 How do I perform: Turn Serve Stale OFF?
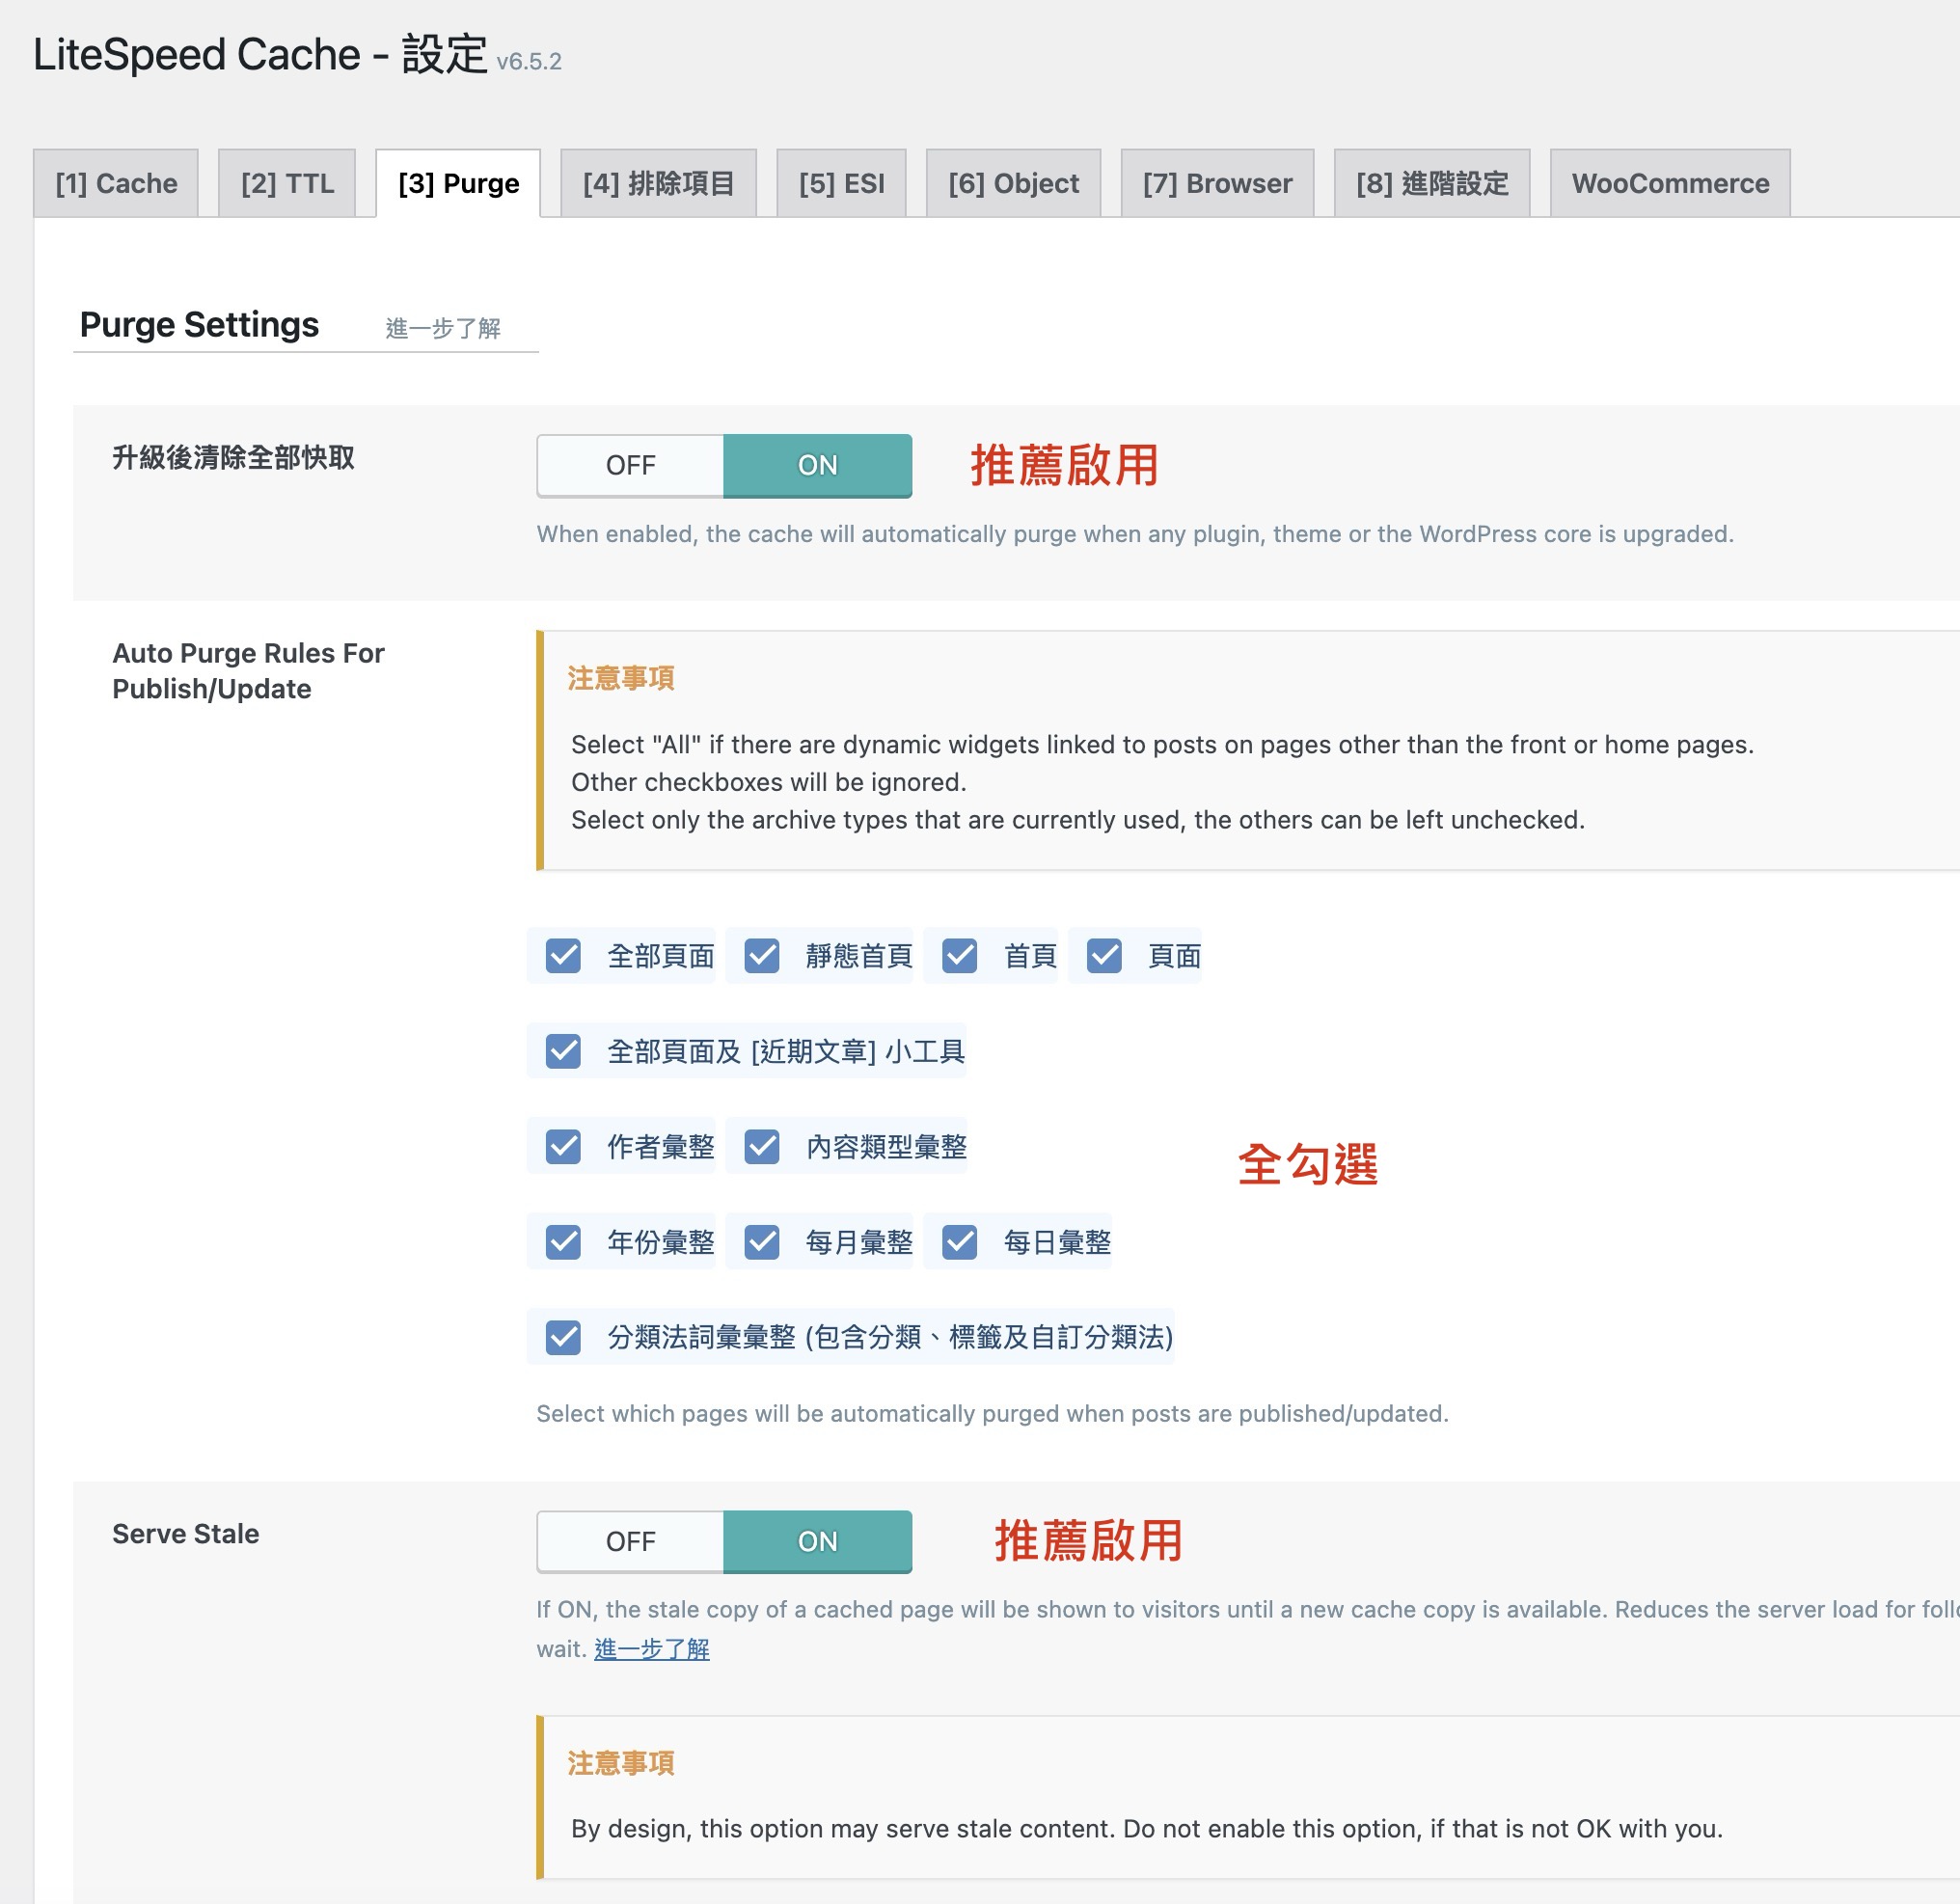coord(630,1541)
